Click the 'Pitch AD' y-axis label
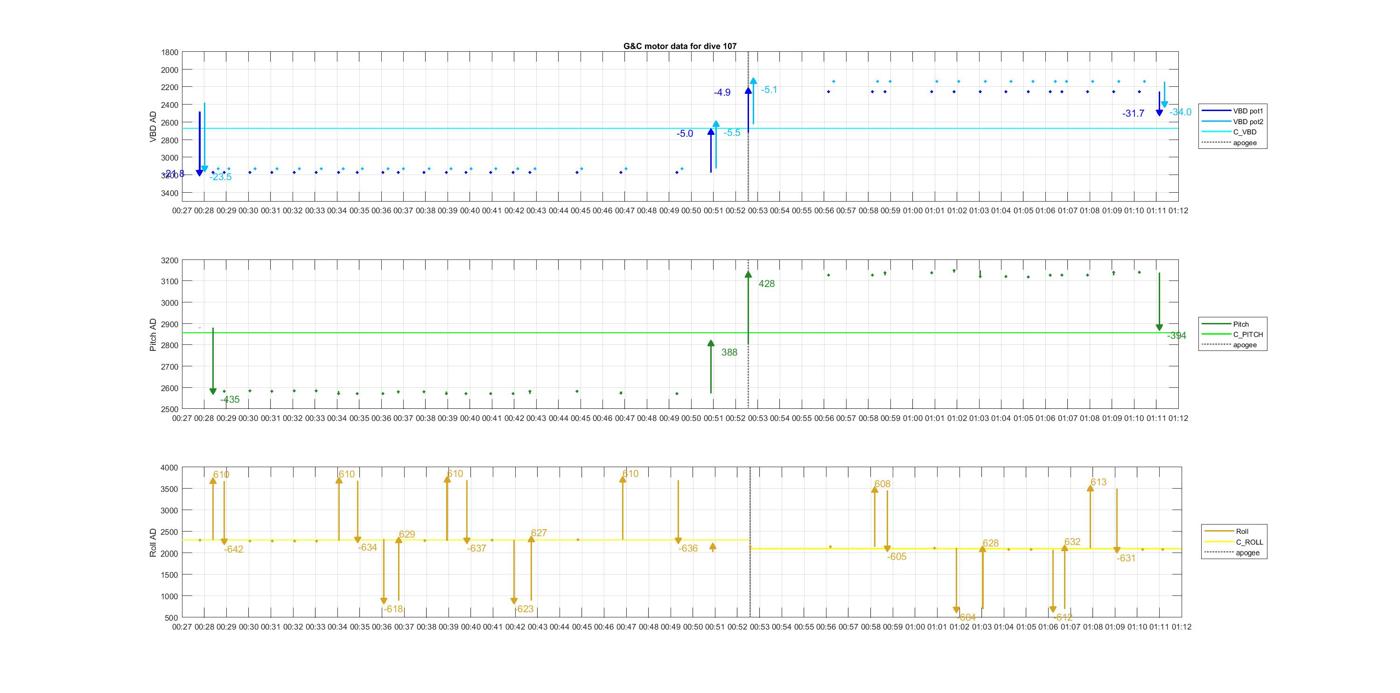The width and height of the screenshot is (1400, 693). 153,335
